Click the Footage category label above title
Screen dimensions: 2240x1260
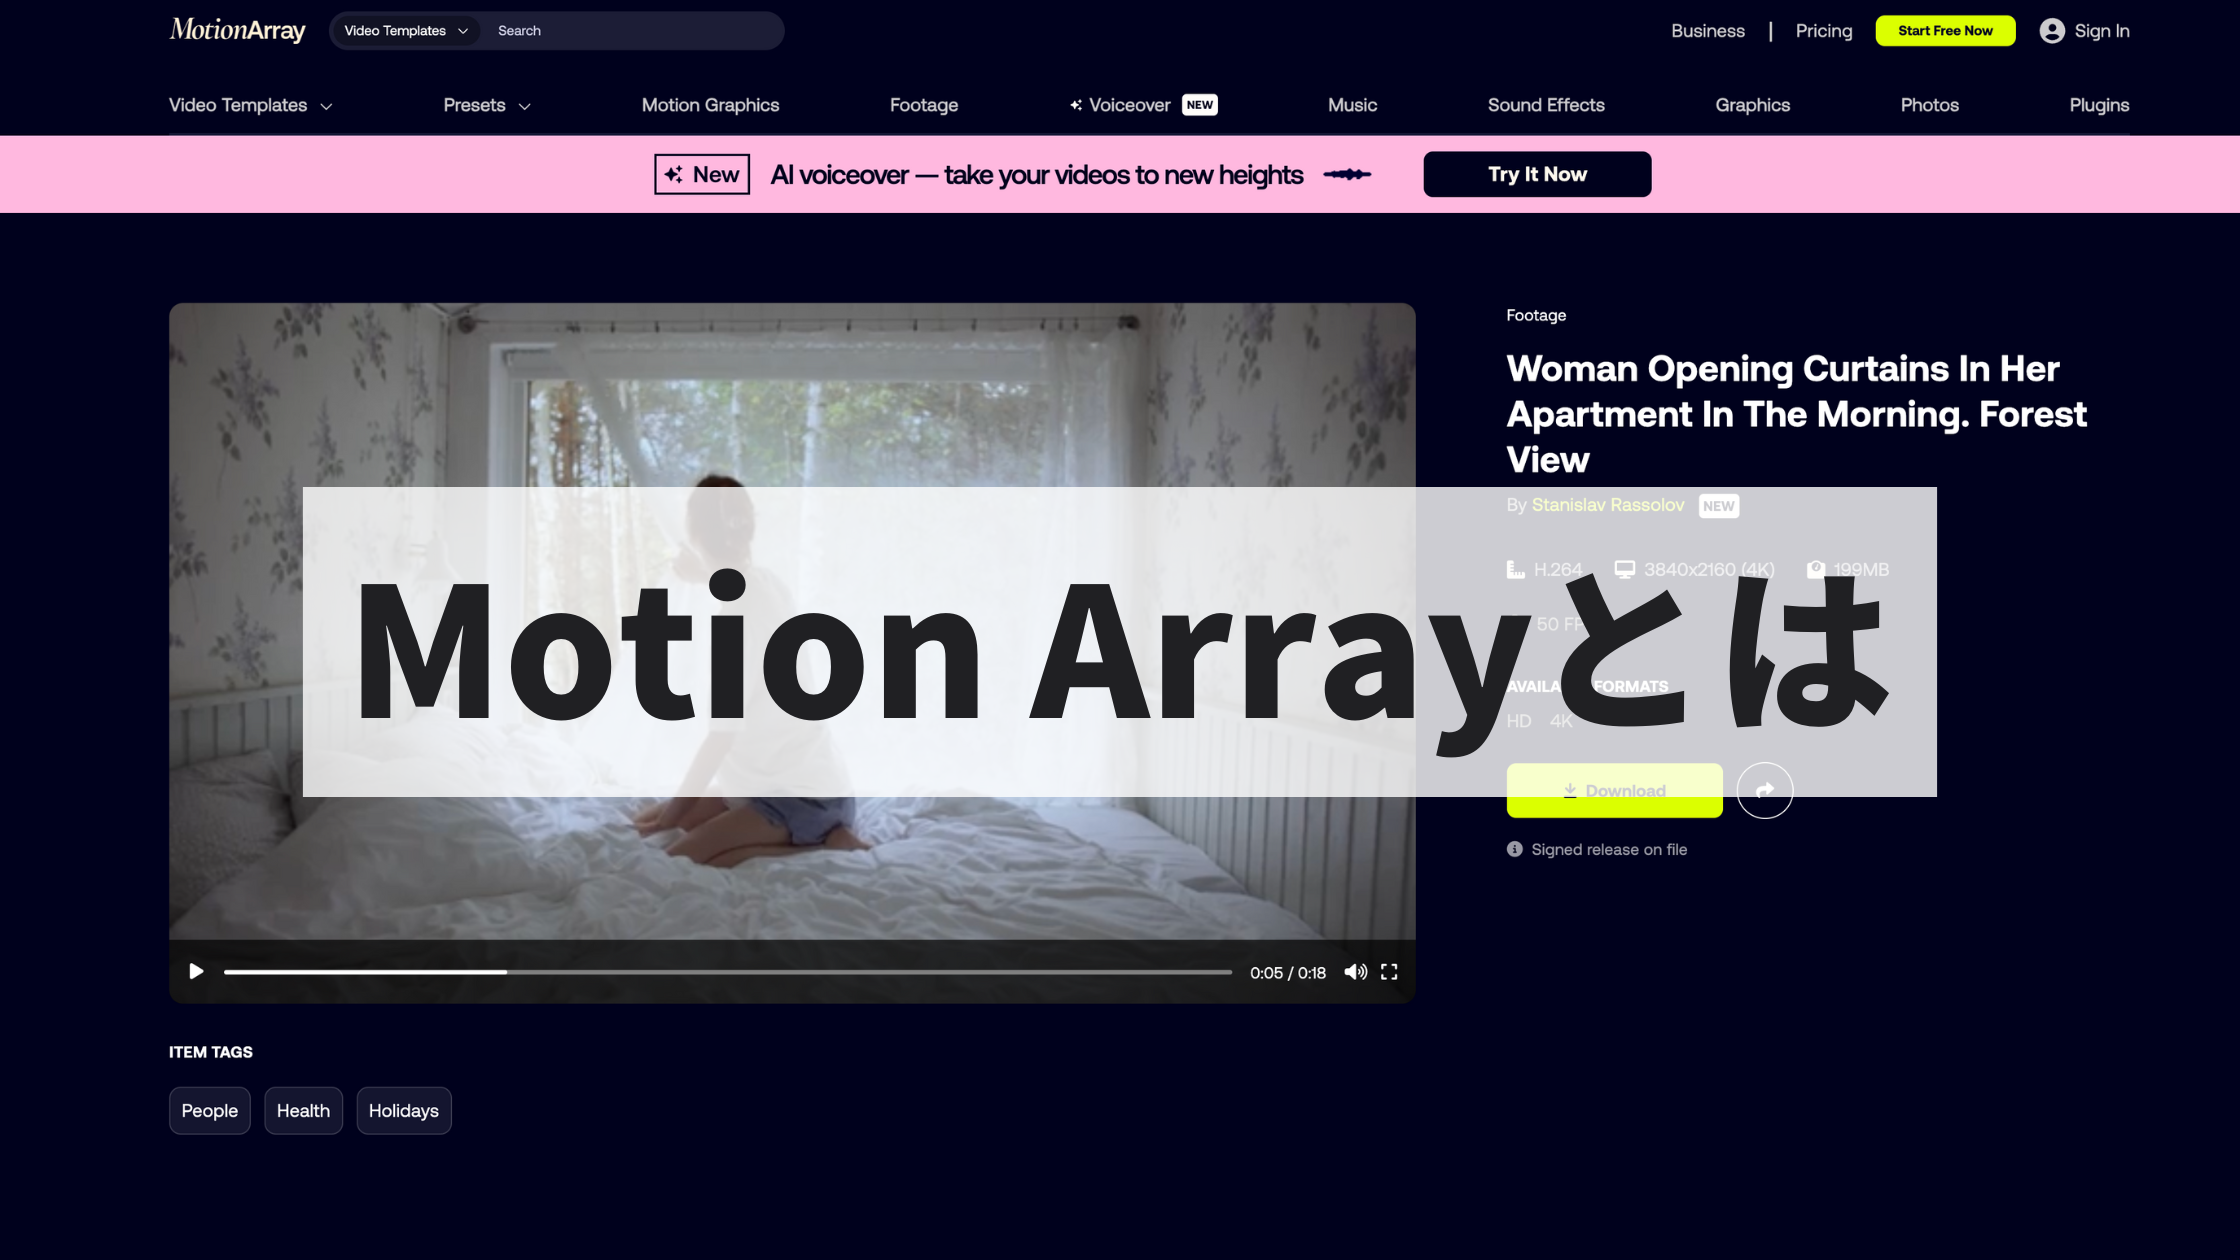[x=1536, y=315]
